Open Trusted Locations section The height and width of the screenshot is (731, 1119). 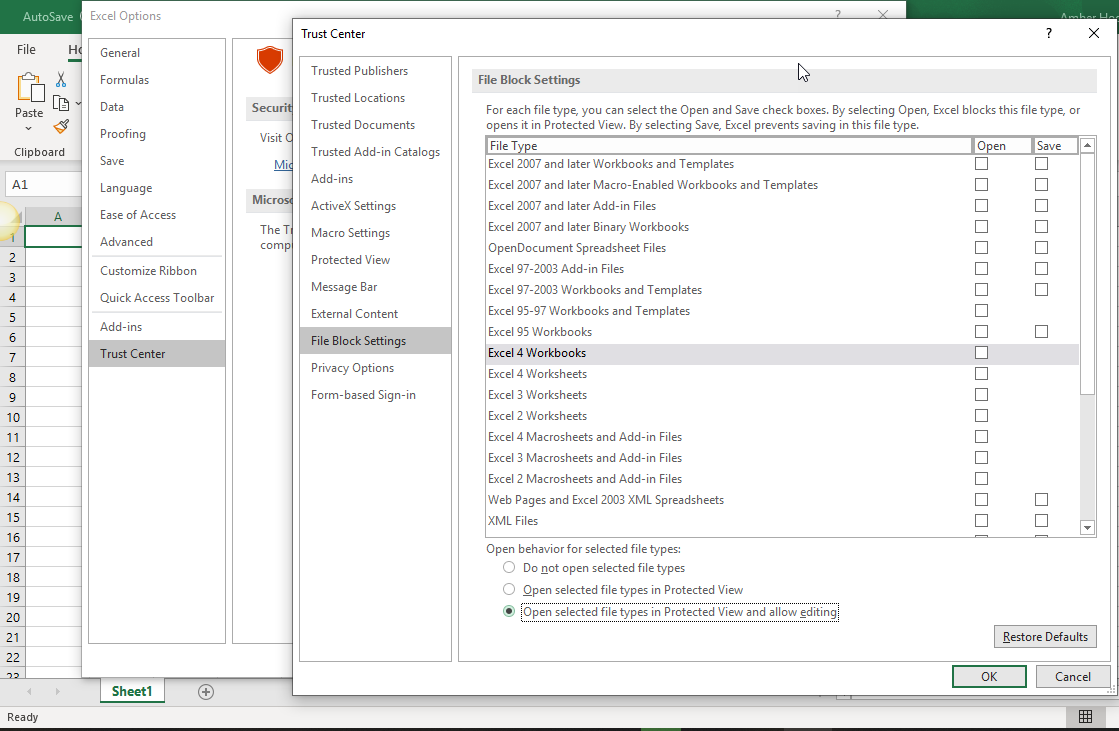point(375,98)
